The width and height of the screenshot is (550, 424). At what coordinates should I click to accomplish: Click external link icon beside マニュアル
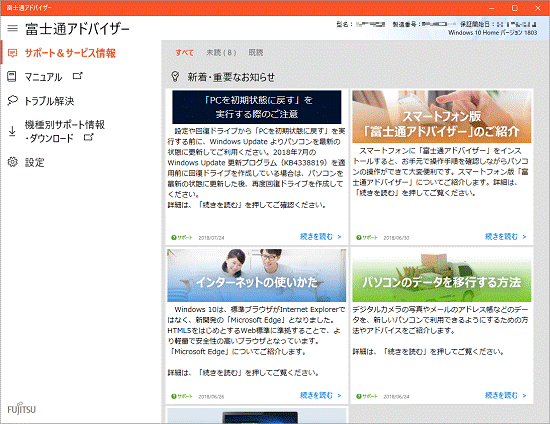click(x=78, y=75)
